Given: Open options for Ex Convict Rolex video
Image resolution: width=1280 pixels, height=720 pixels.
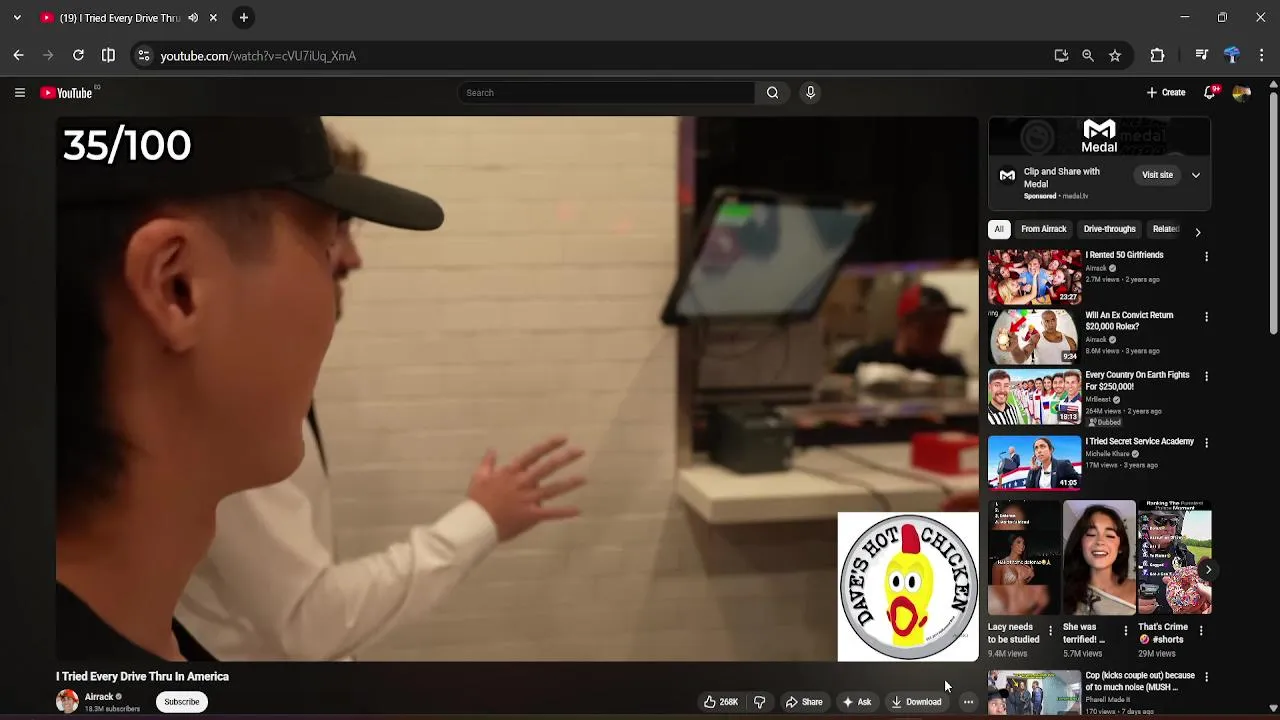Looking at the screenshot, I should 1206,317.
